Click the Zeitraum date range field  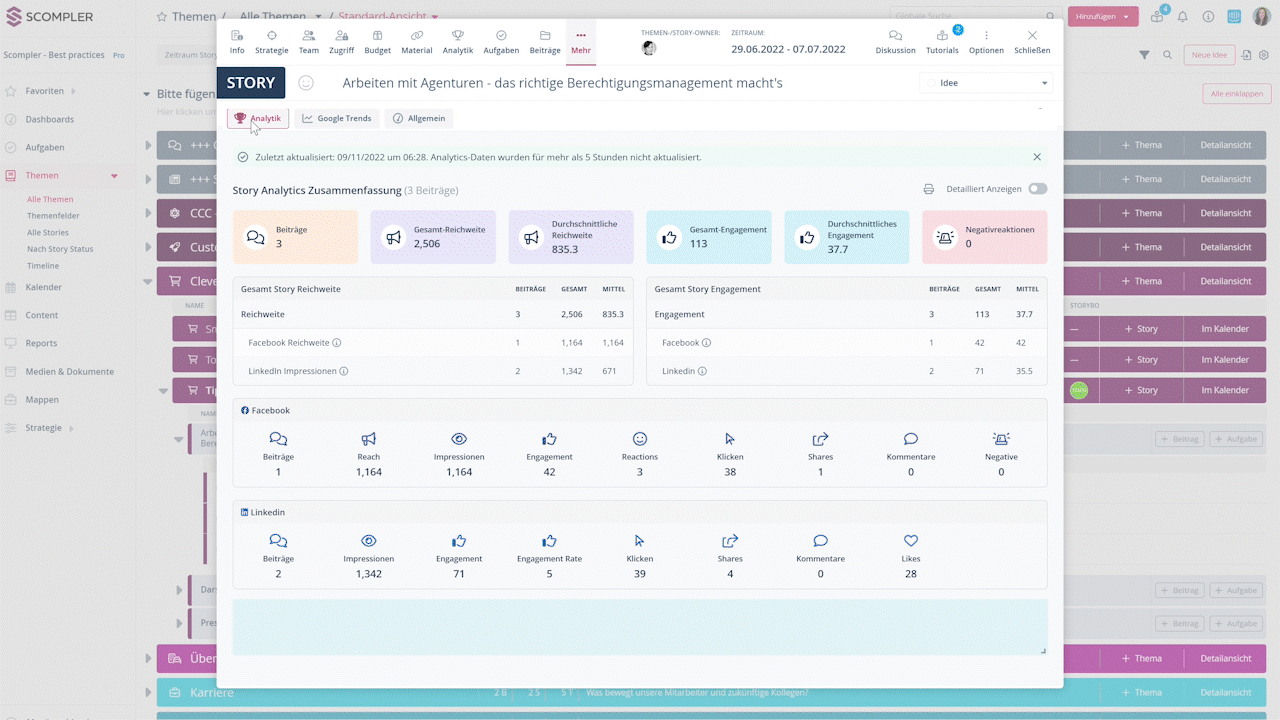(x=788, y=48)
